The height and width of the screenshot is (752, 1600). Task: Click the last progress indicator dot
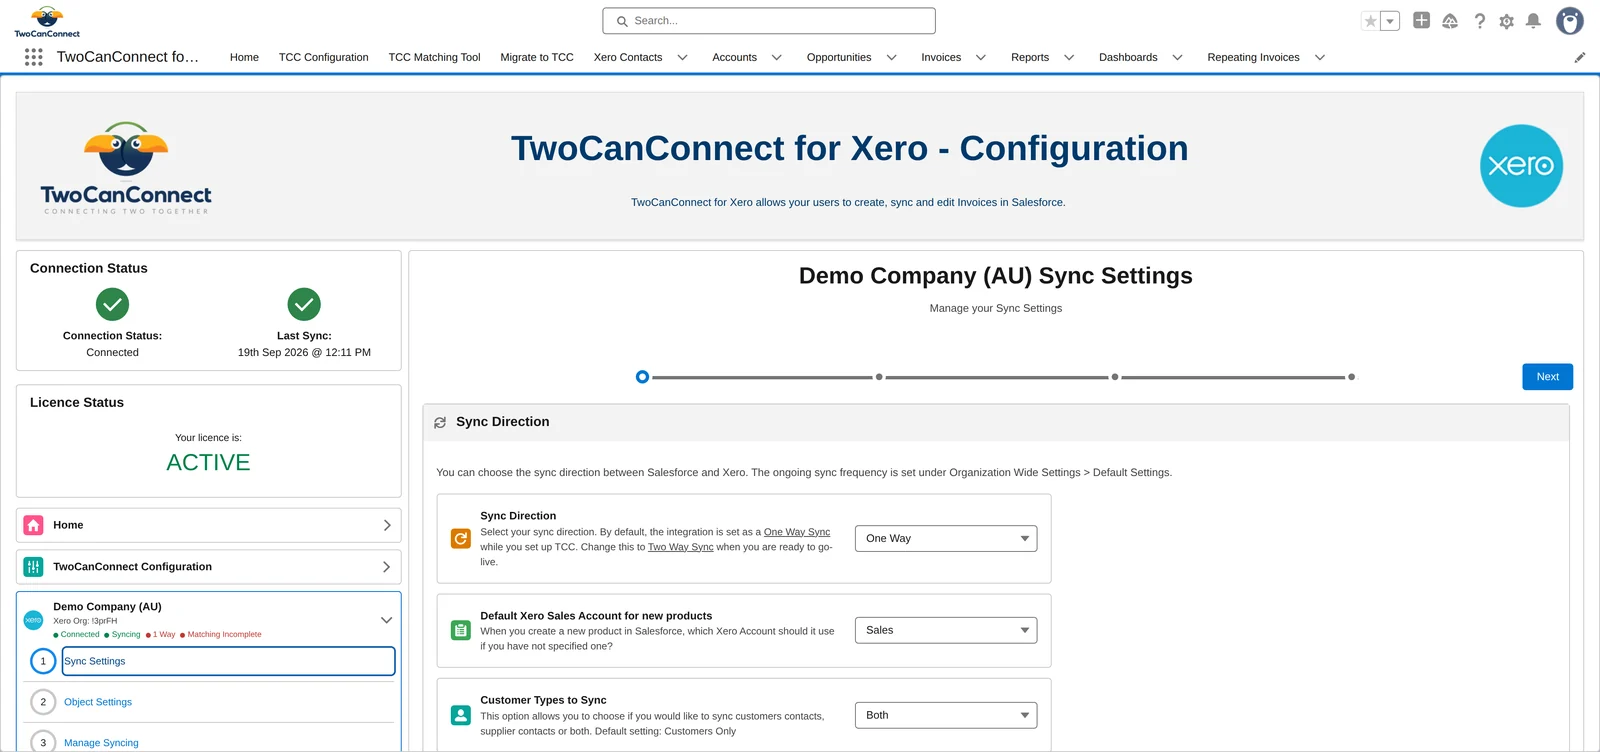click(1352, 377)
